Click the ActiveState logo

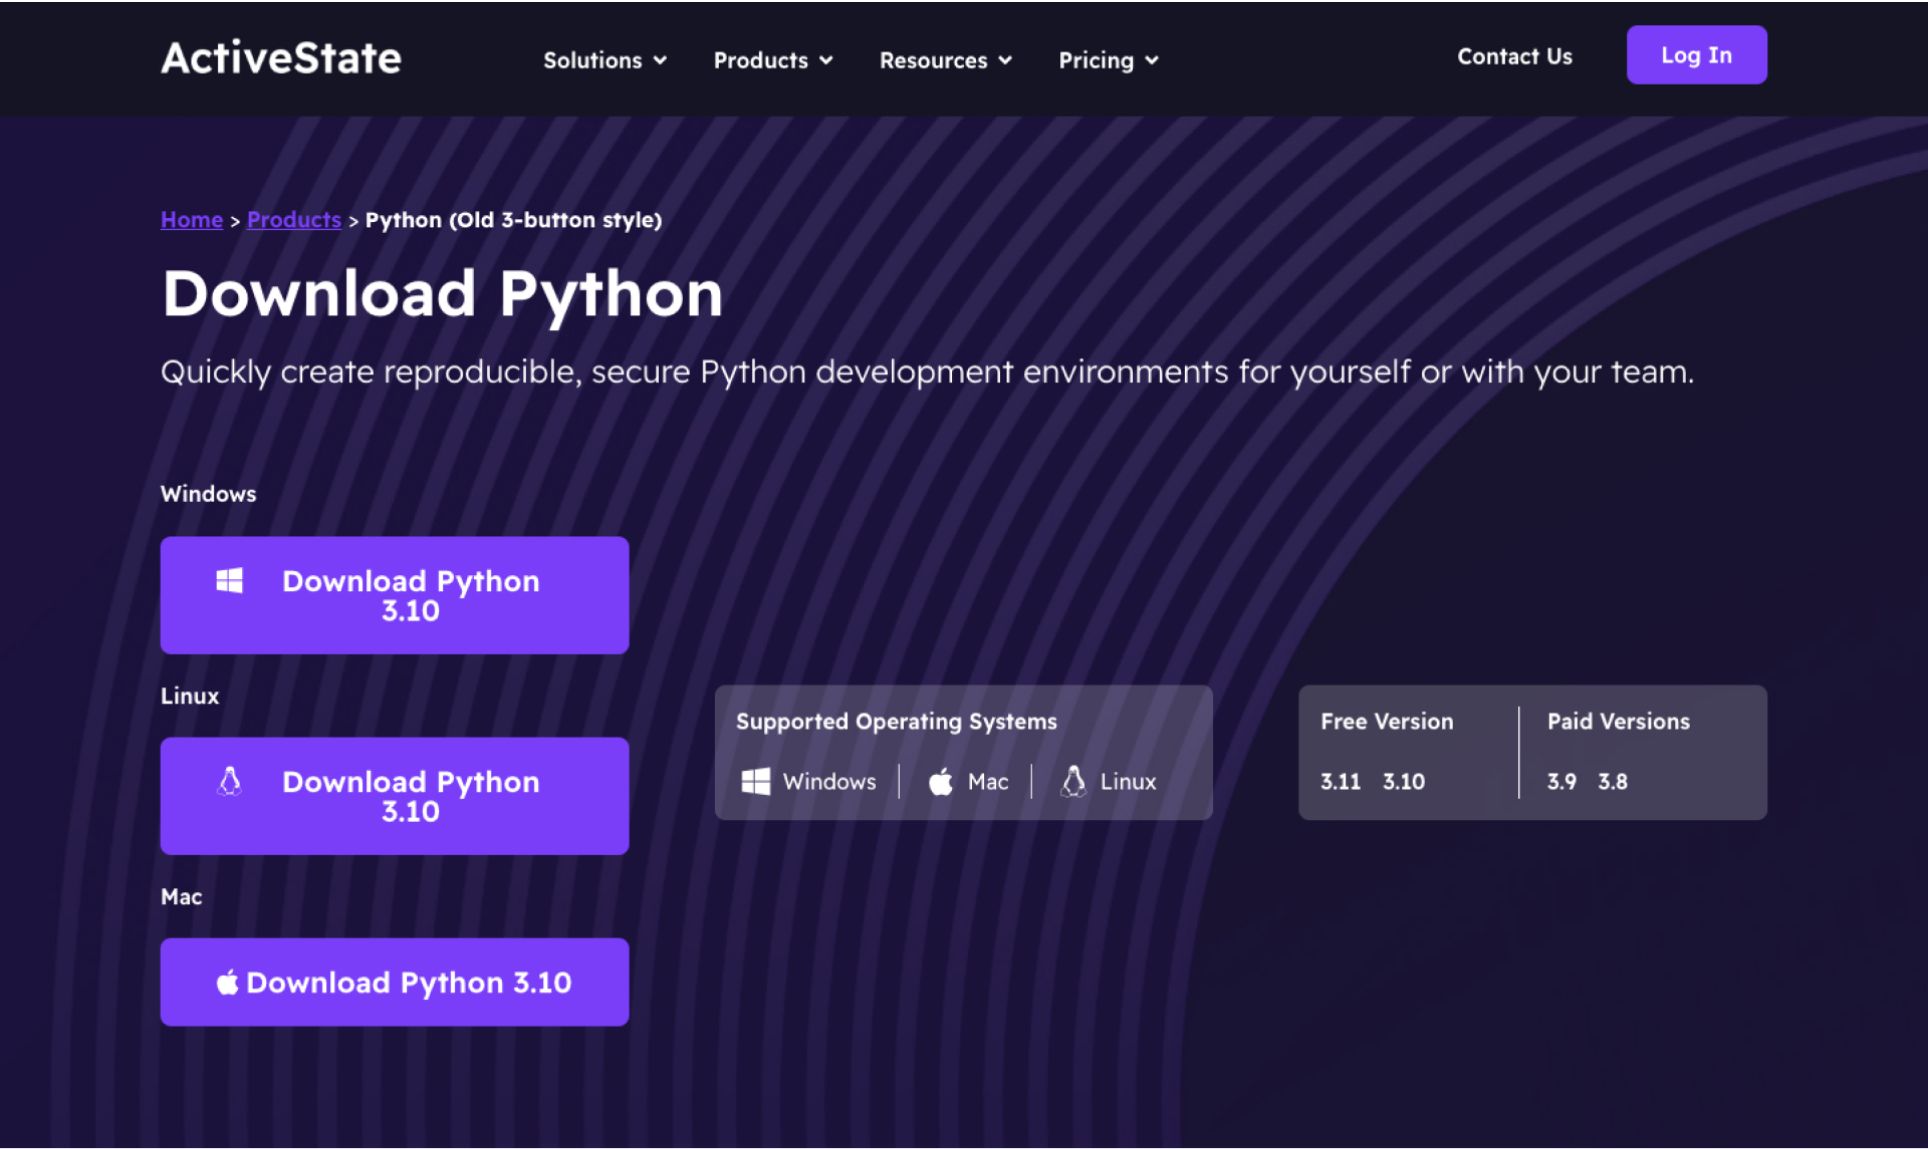pyautogui.click(x=281, y=58)
